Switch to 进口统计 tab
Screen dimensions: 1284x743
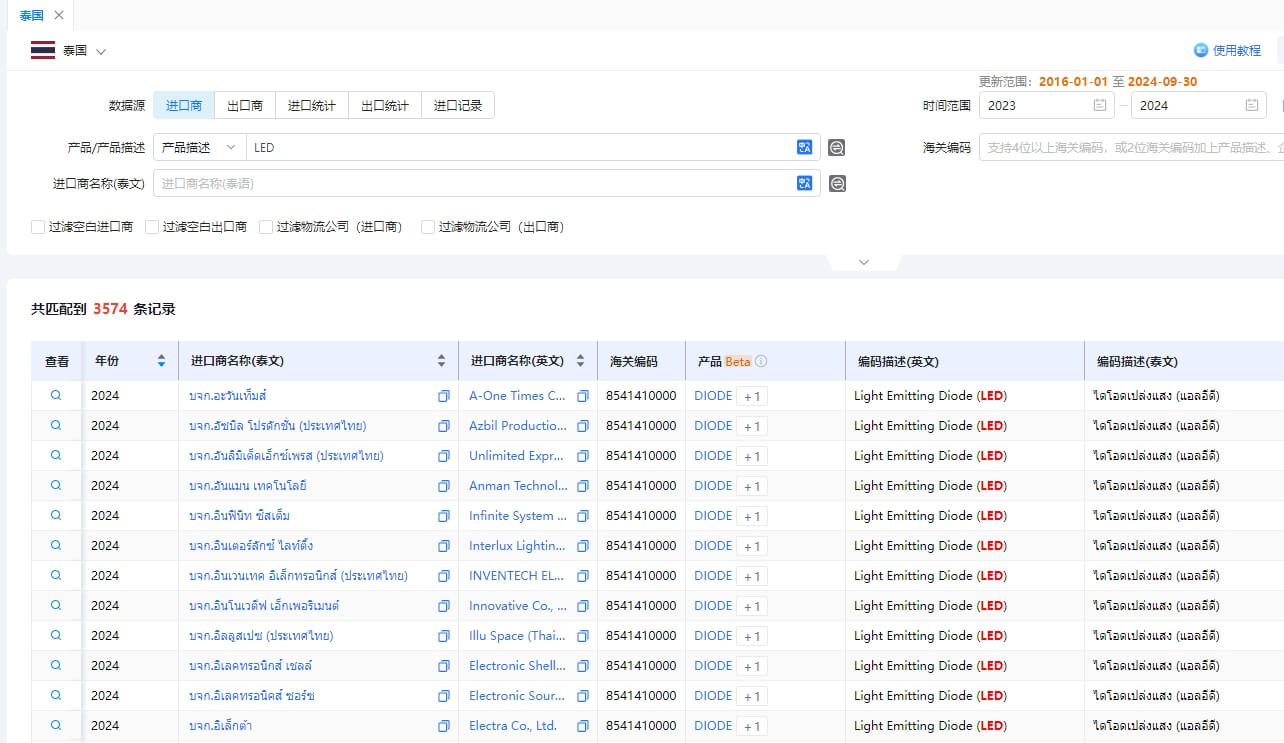(312, 105)
